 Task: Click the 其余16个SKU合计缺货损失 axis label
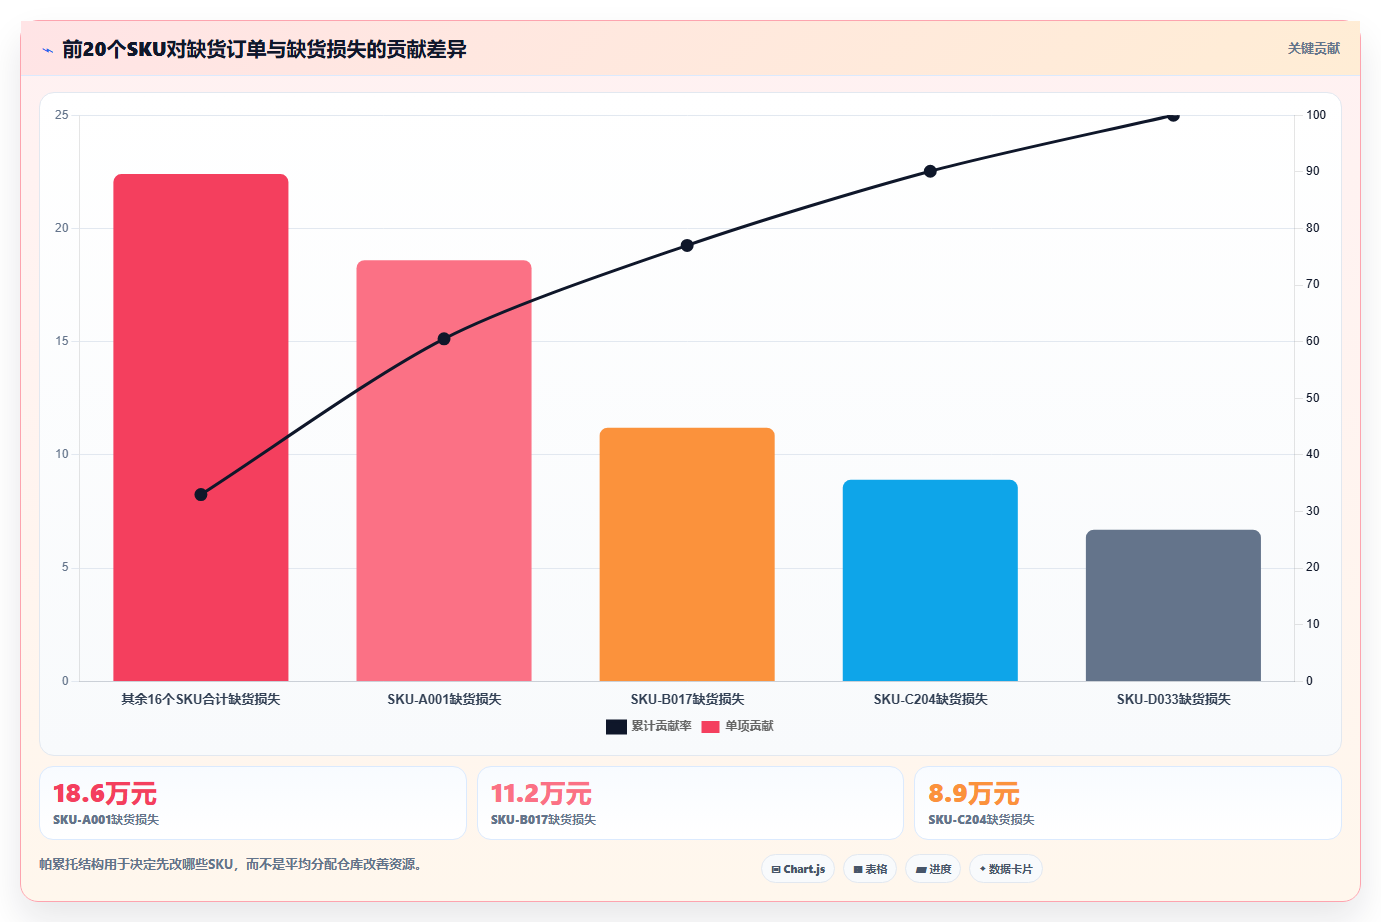[x=201, y=699]
